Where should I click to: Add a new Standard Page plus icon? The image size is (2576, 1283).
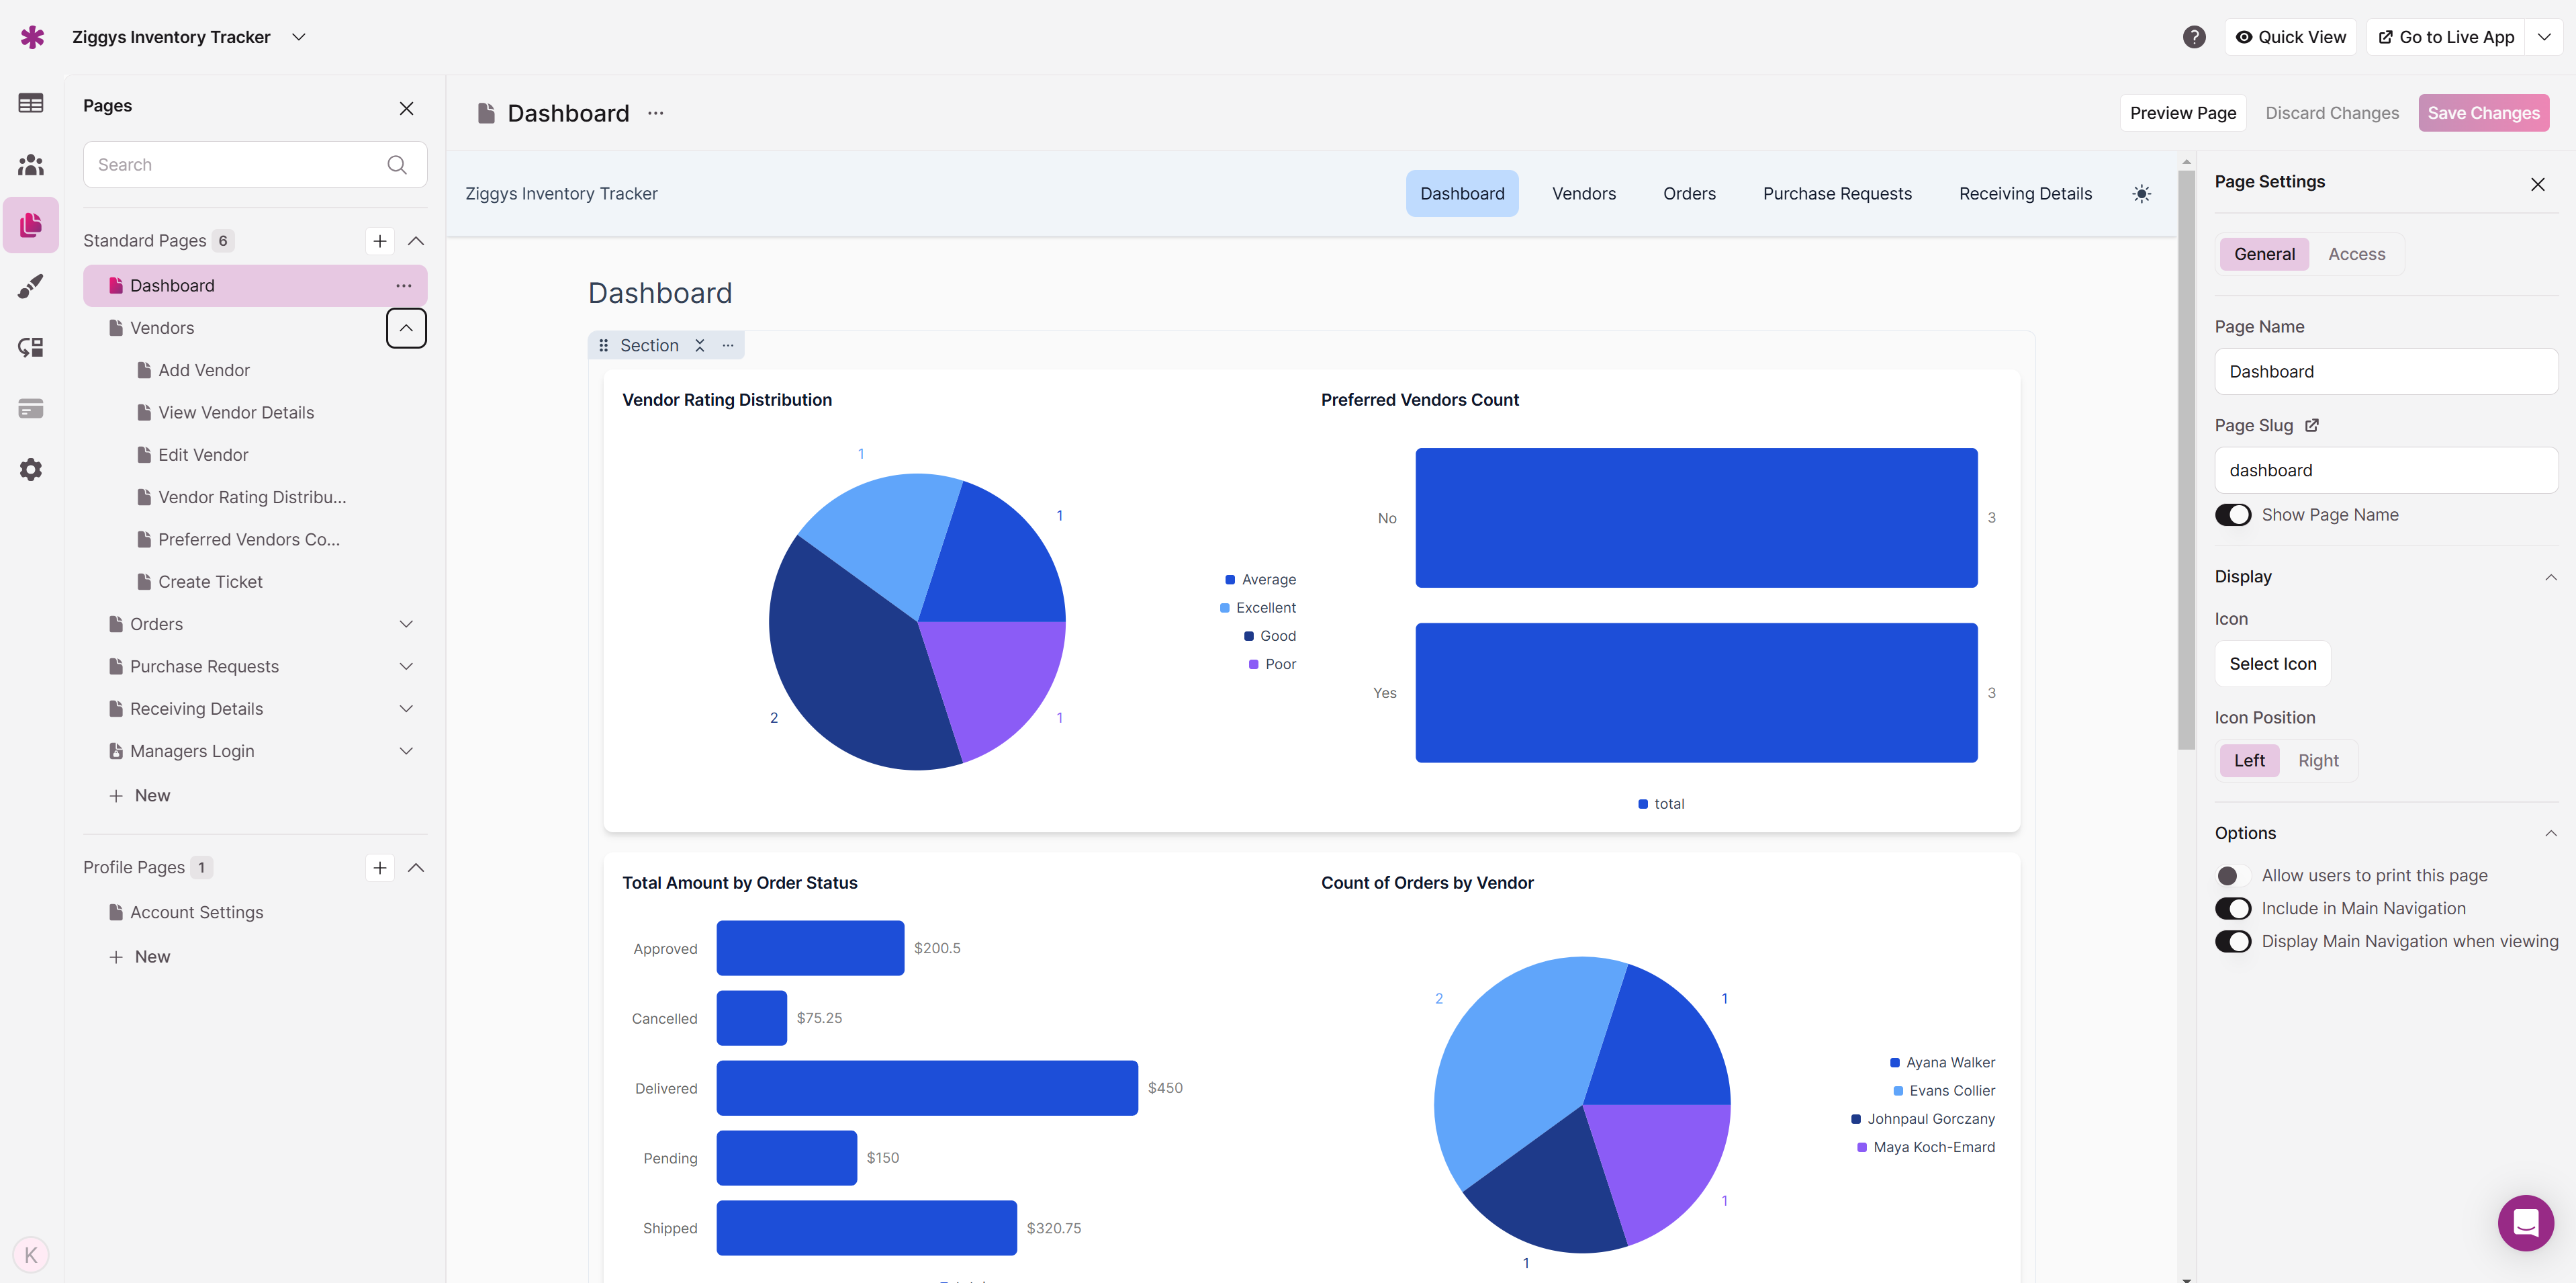[x=380, y=241]
